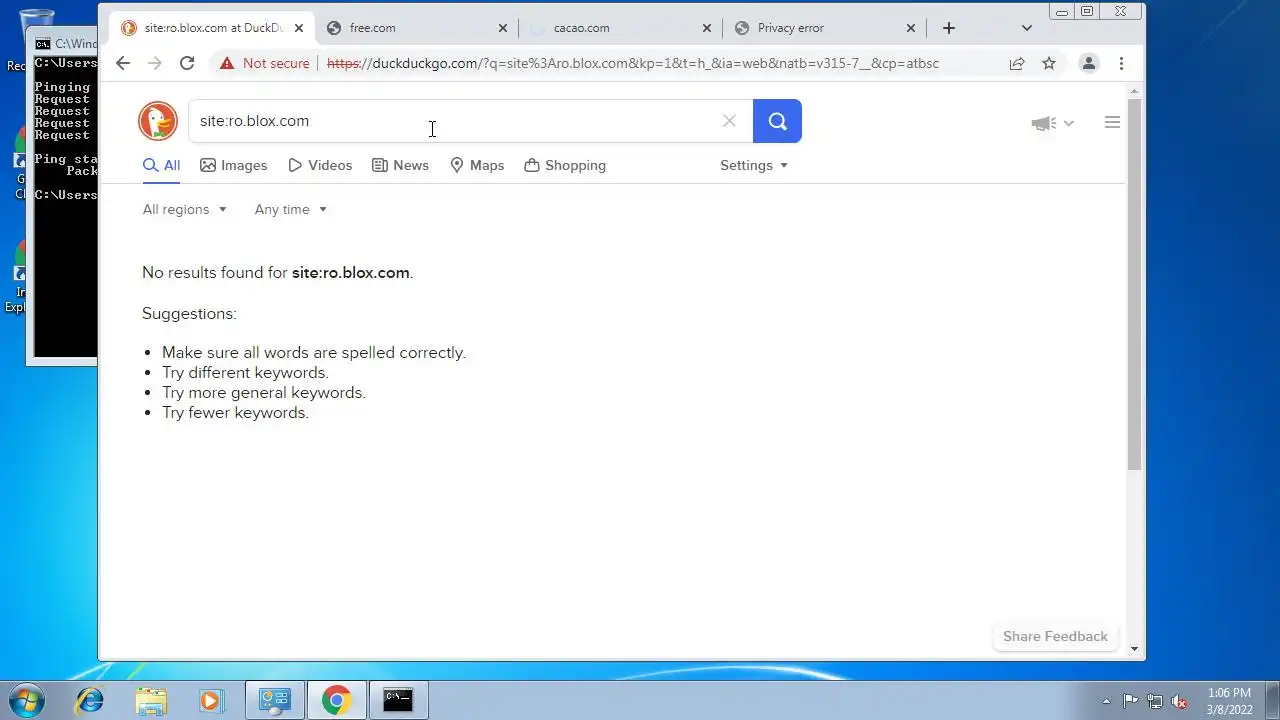Expand the chevron next to the megaphone
Screen dimensions: 1280x720
(x=1068, y=123)
